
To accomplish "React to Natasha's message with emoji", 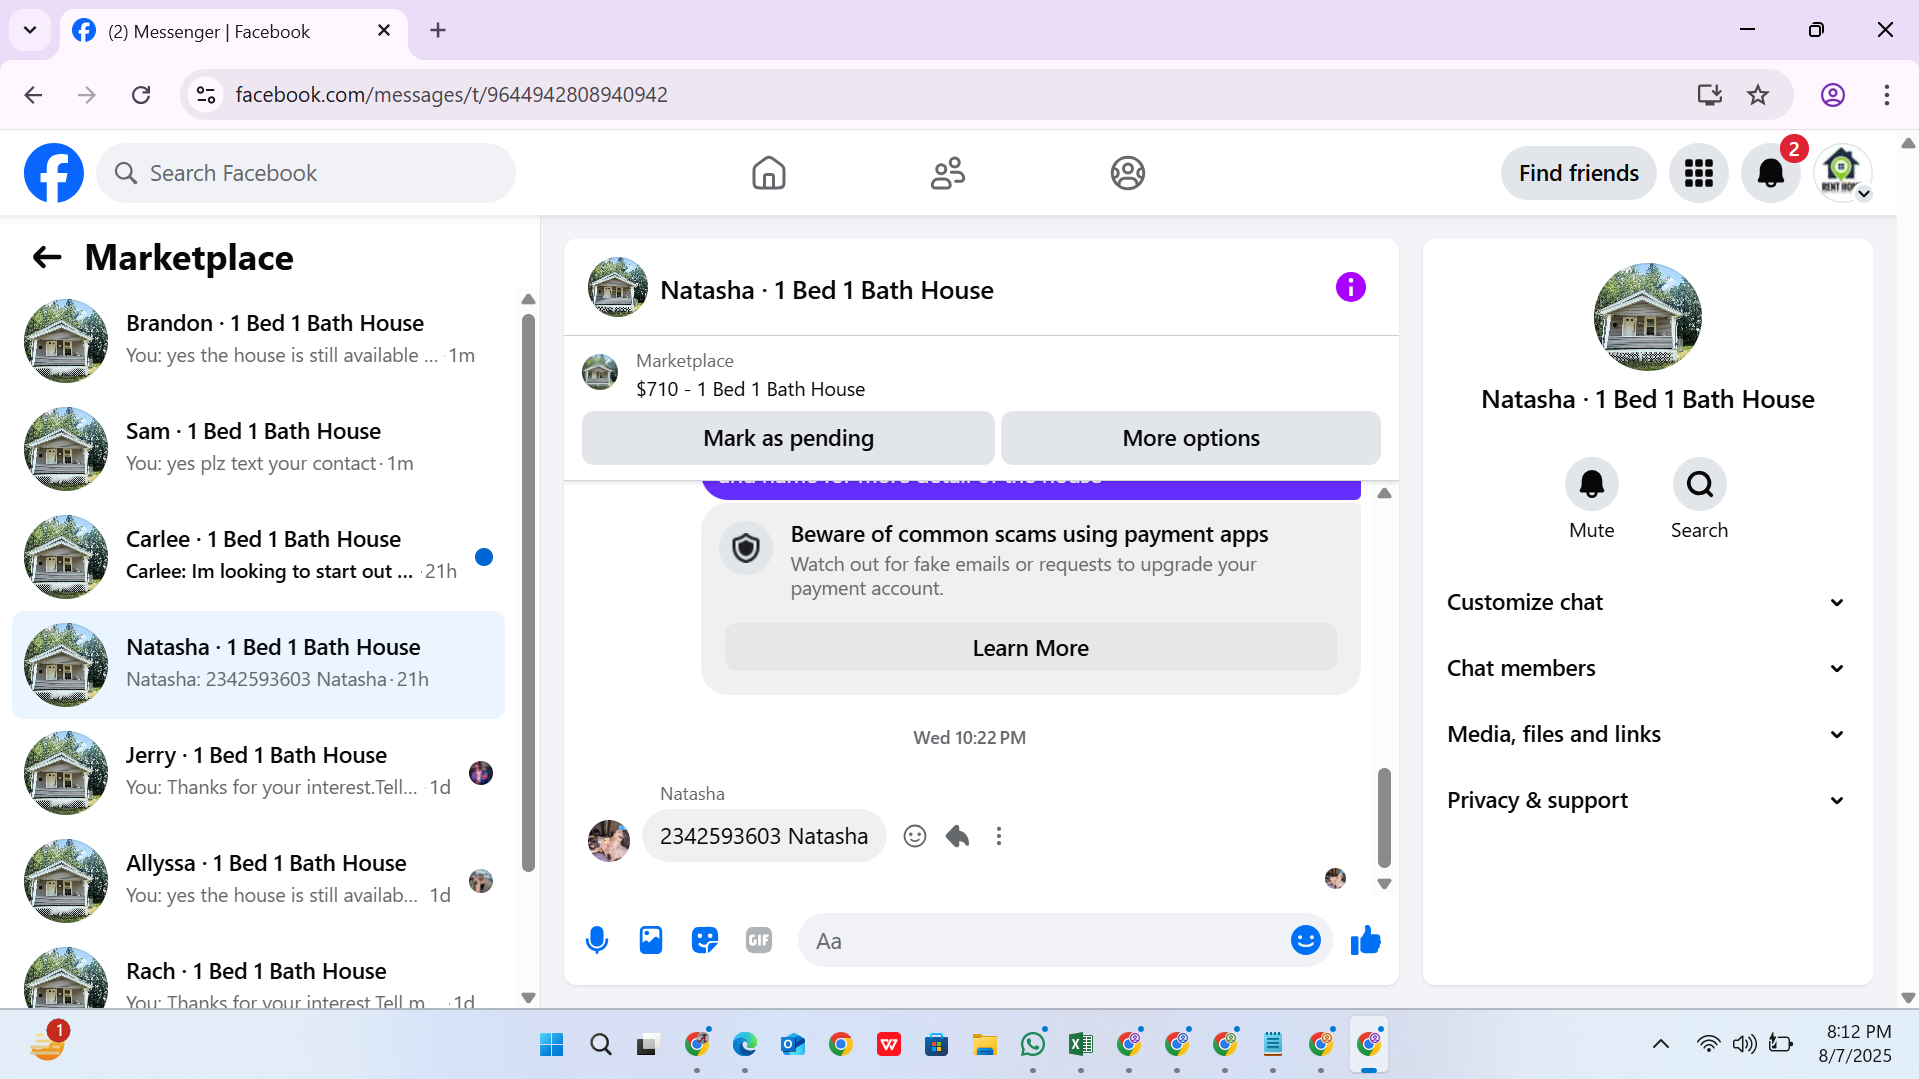I will click(915, 836).
